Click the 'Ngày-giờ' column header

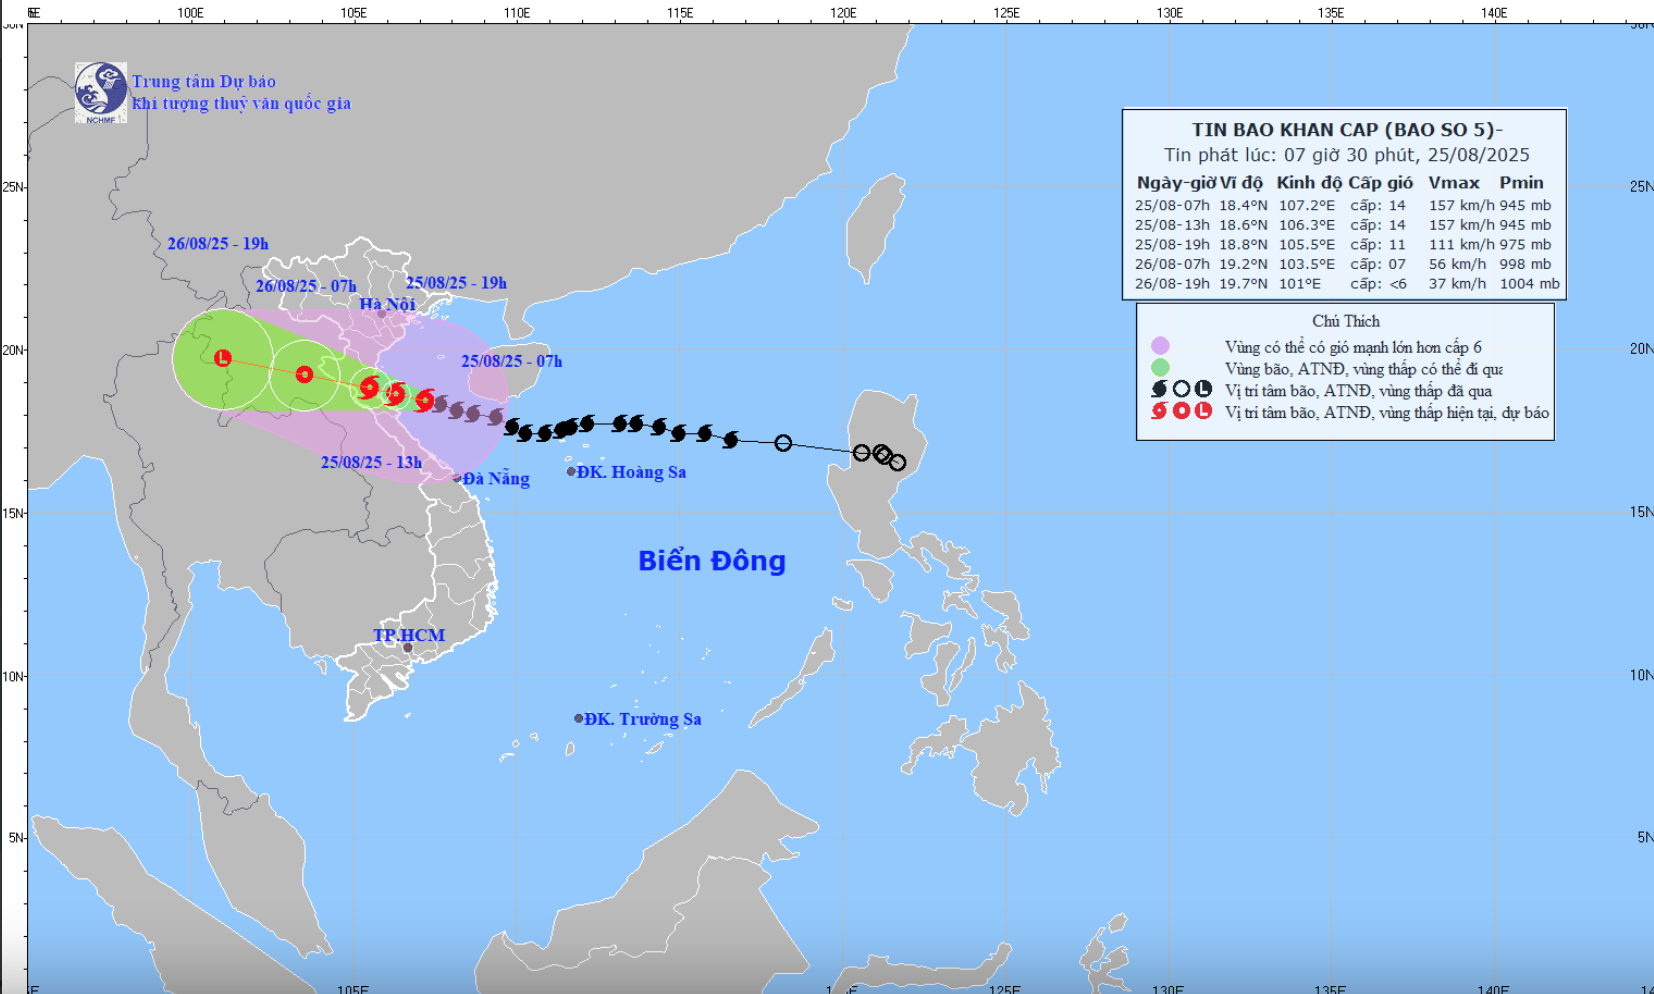[1175, 183]
